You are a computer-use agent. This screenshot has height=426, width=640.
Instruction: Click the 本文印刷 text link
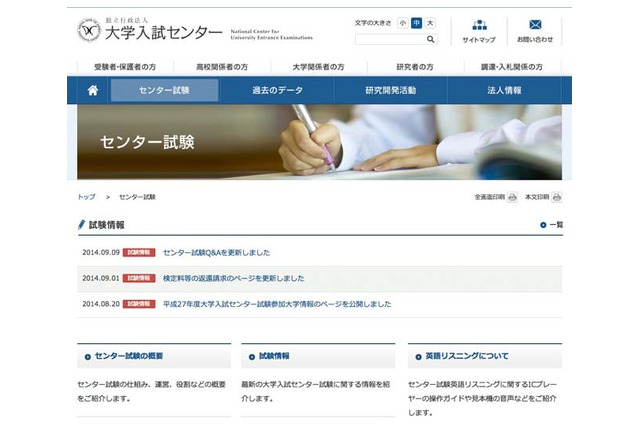pos(537,197)
